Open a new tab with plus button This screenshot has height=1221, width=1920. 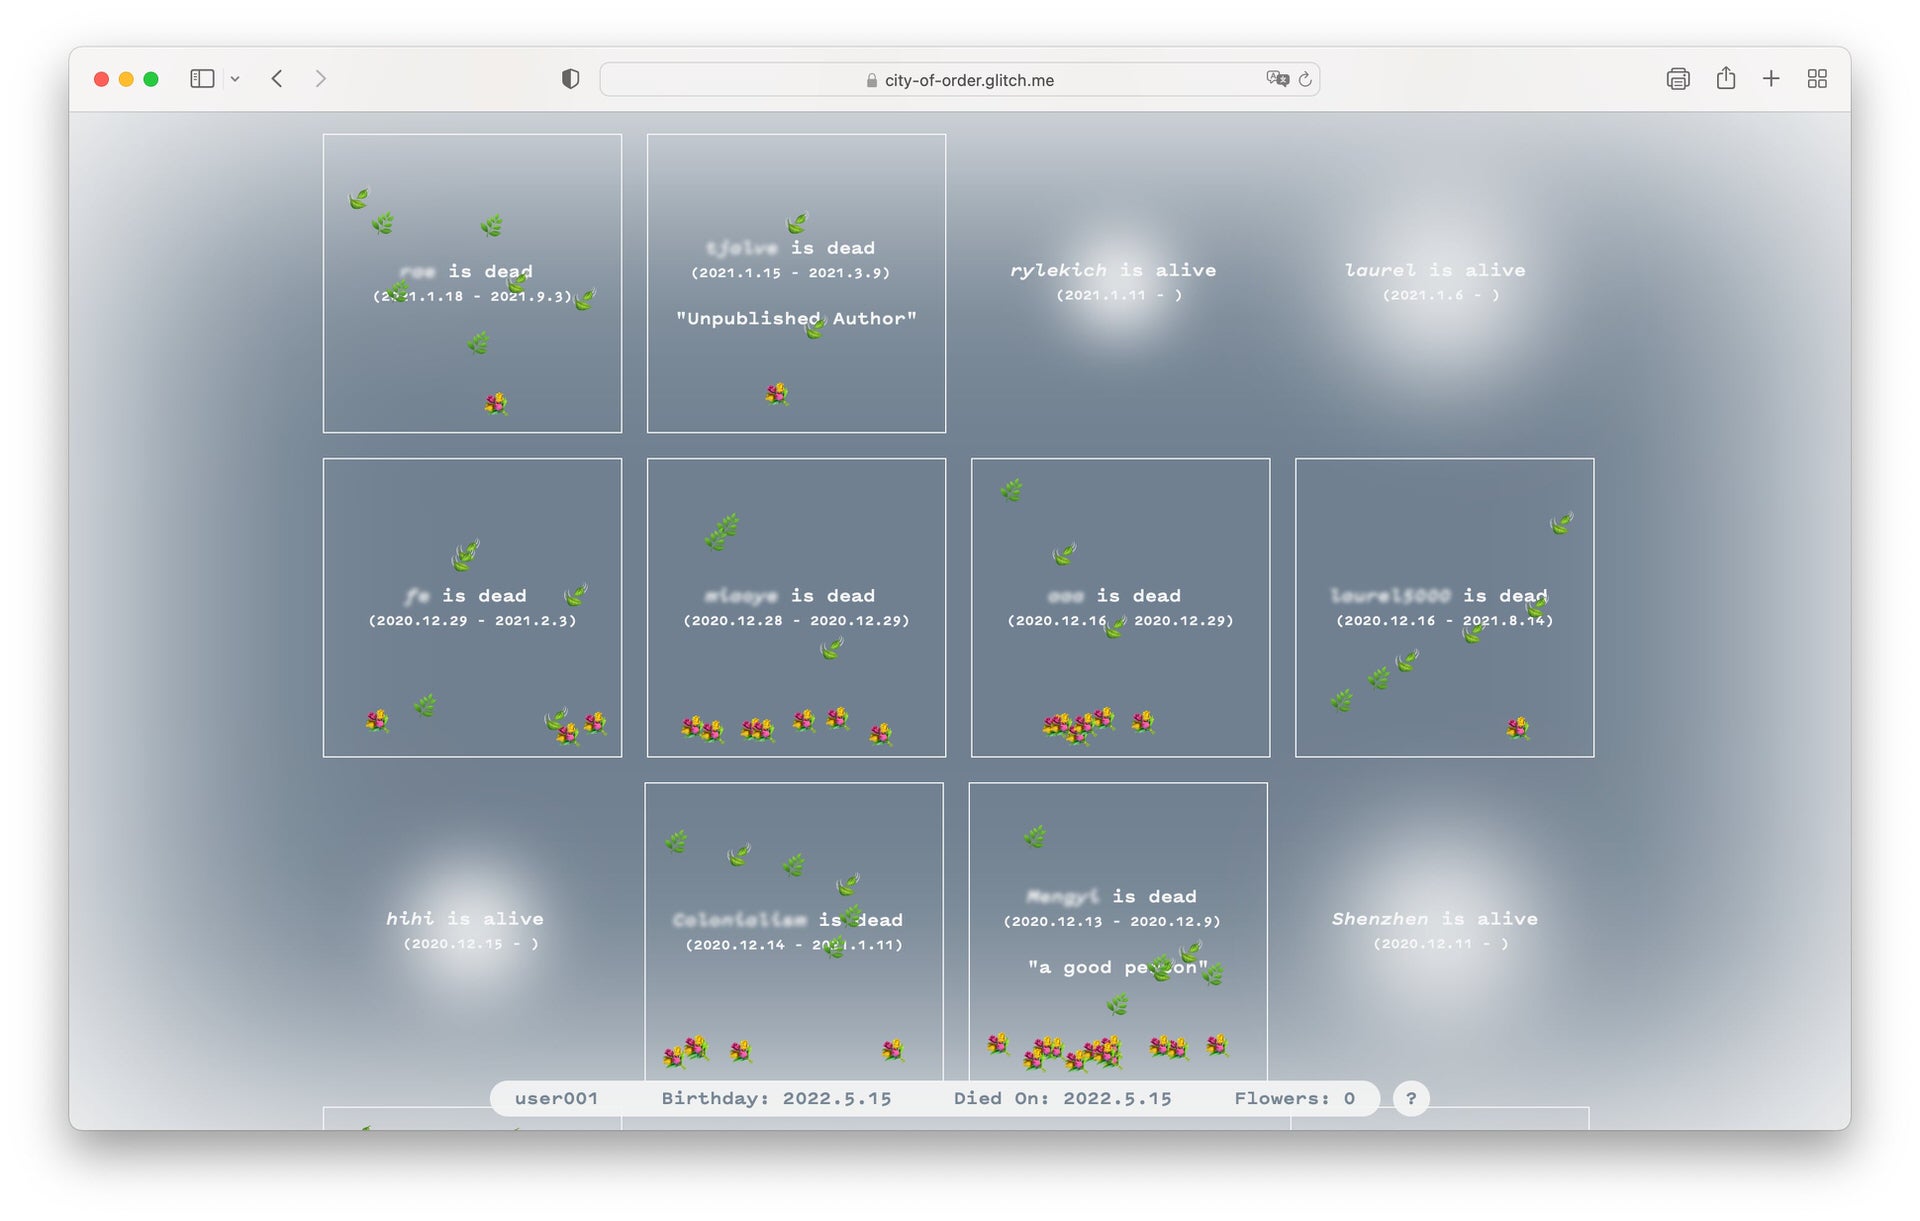pos(1771,79)
